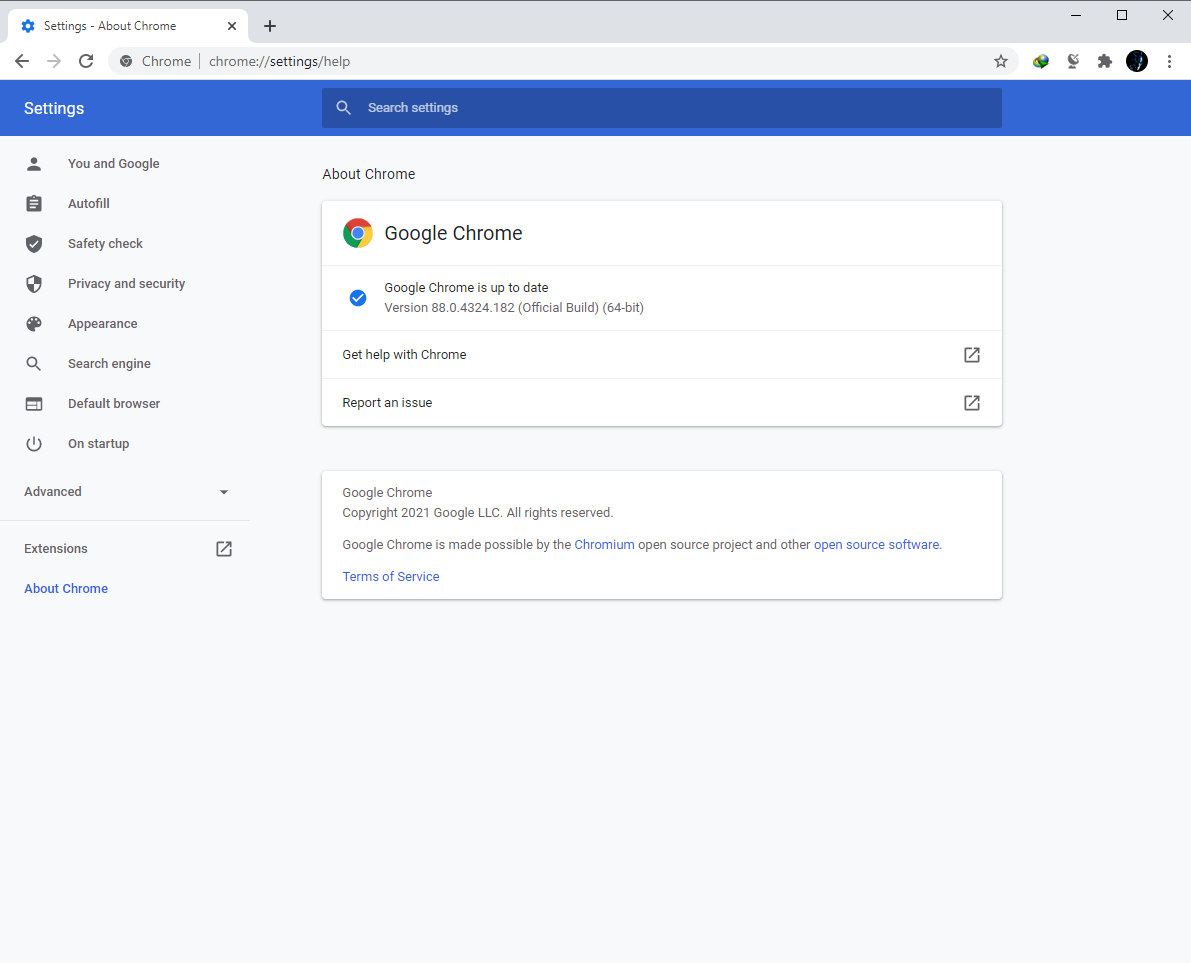Click the Privacy and security shield icon

34,283
